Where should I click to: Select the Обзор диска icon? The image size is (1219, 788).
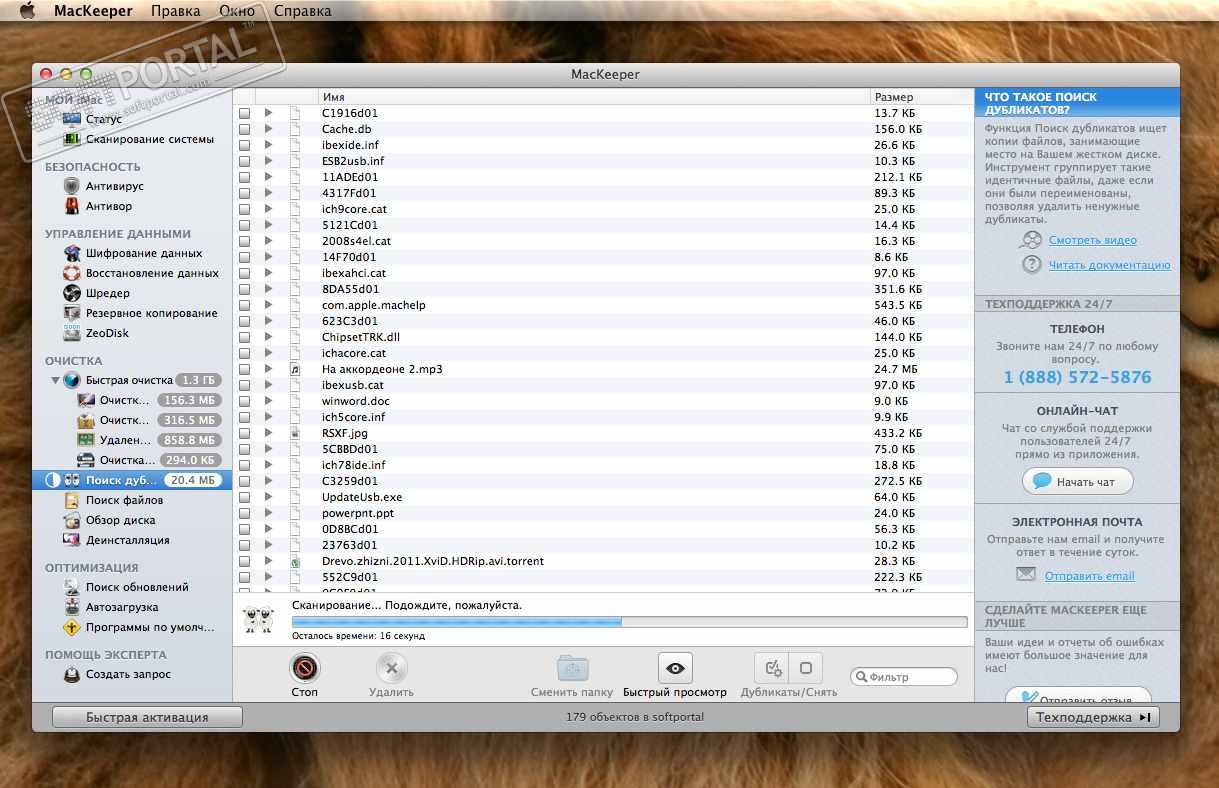(x=72, y=520)
